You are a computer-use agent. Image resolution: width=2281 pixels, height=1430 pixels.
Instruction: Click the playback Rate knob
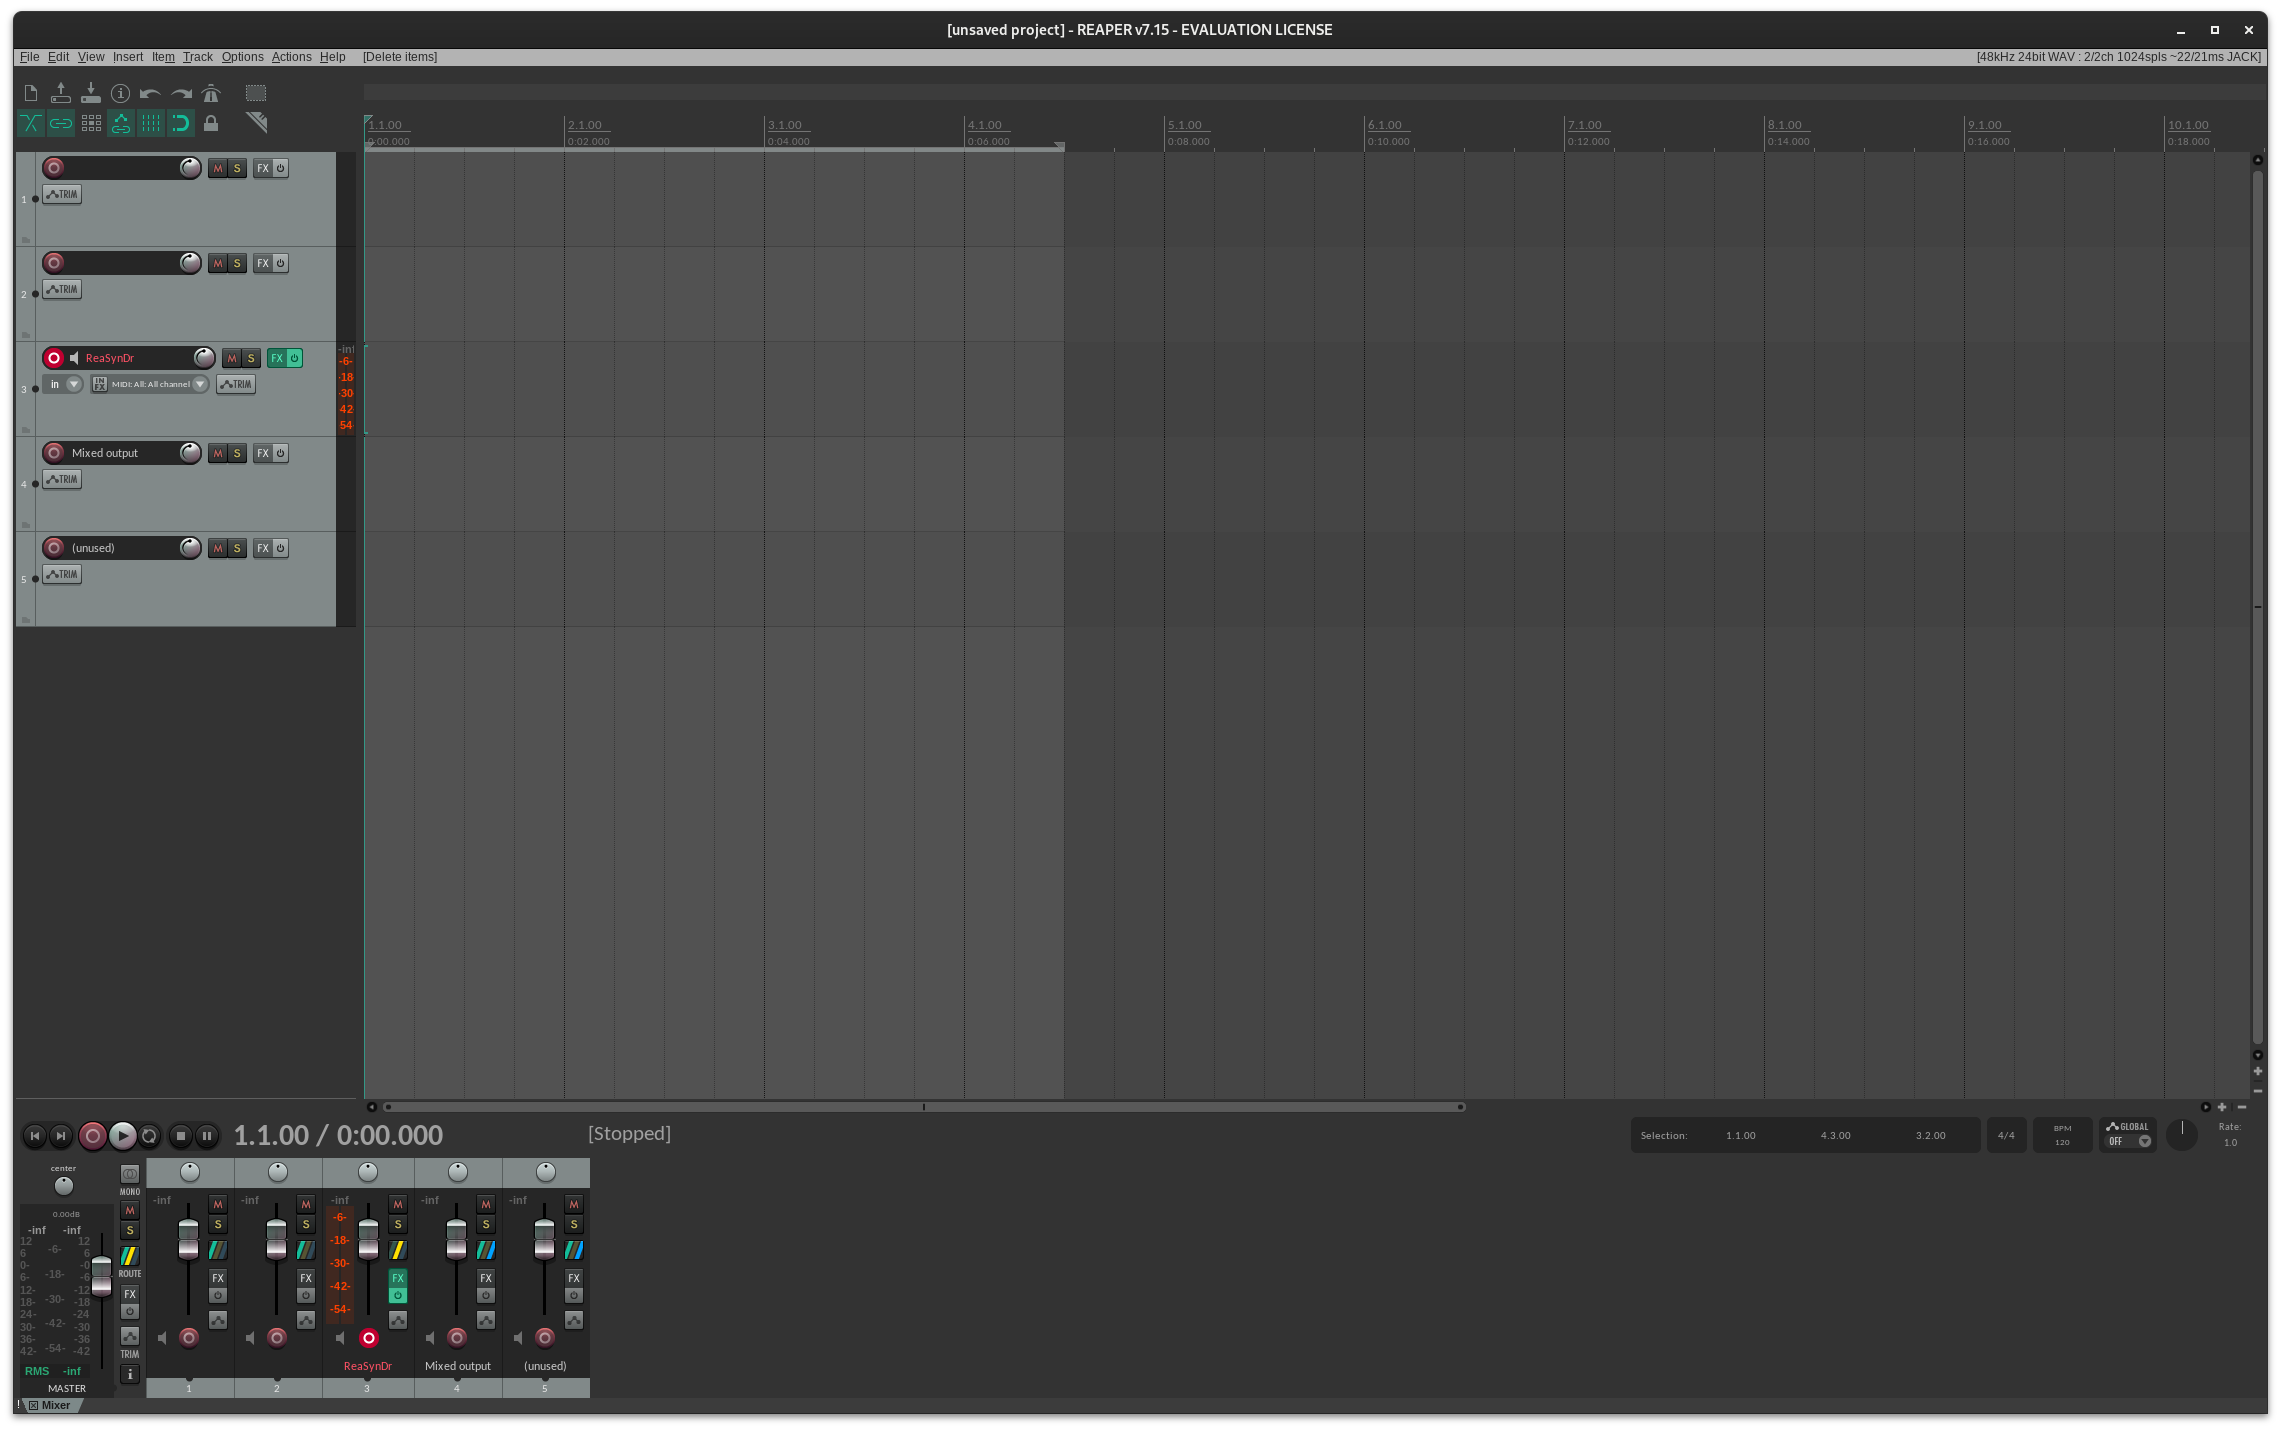[2182, 1134]
